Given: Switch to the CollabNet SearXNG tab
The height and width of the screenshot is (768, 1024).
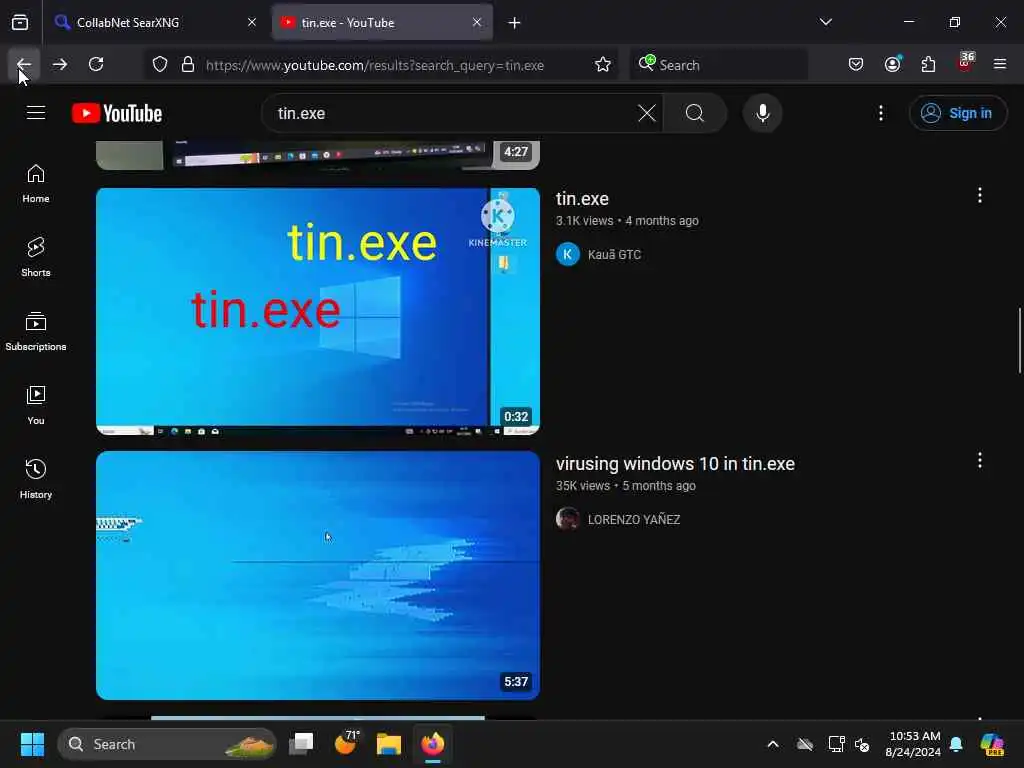Looking at the screenshot, I should 157,23.
